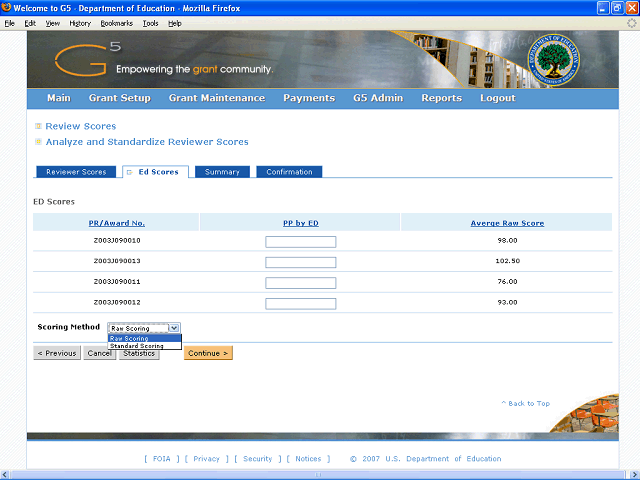Open the Help menu
The height and width of the screenshot is (480, 640).
tap(175, 23)
